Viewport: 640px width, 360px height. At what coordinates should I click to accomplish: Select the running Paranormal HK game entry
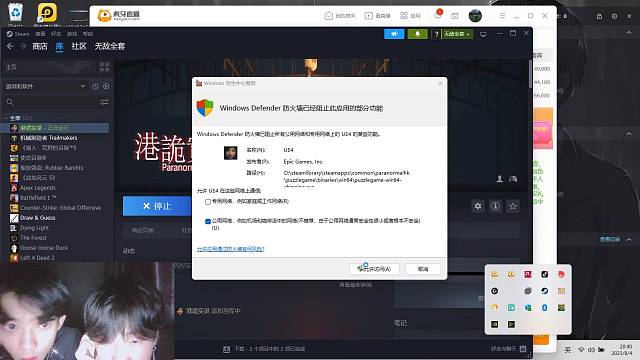point(55,128)
